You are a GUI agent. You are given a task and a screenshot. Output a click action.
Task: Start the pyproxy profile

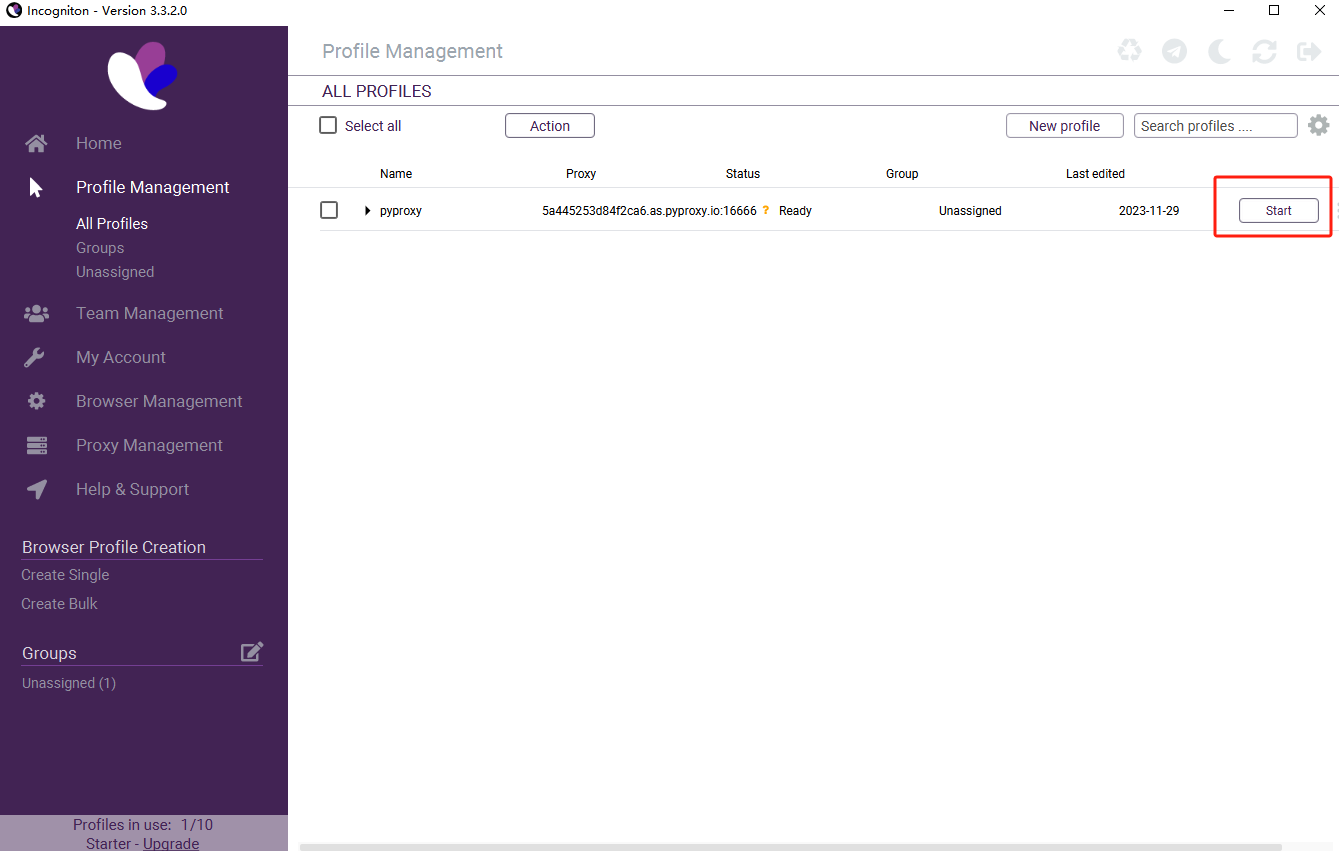tap(1278, 210)
